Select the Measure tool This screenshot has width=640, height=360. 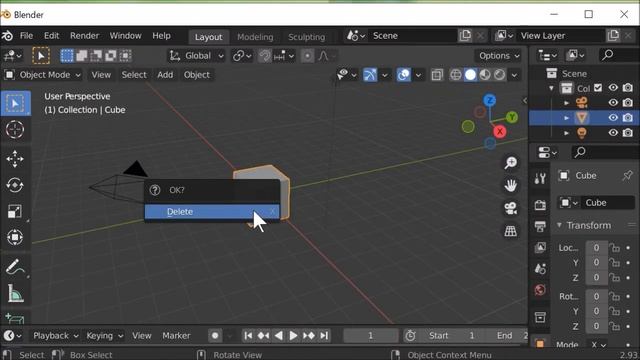[x=15, y=293]
